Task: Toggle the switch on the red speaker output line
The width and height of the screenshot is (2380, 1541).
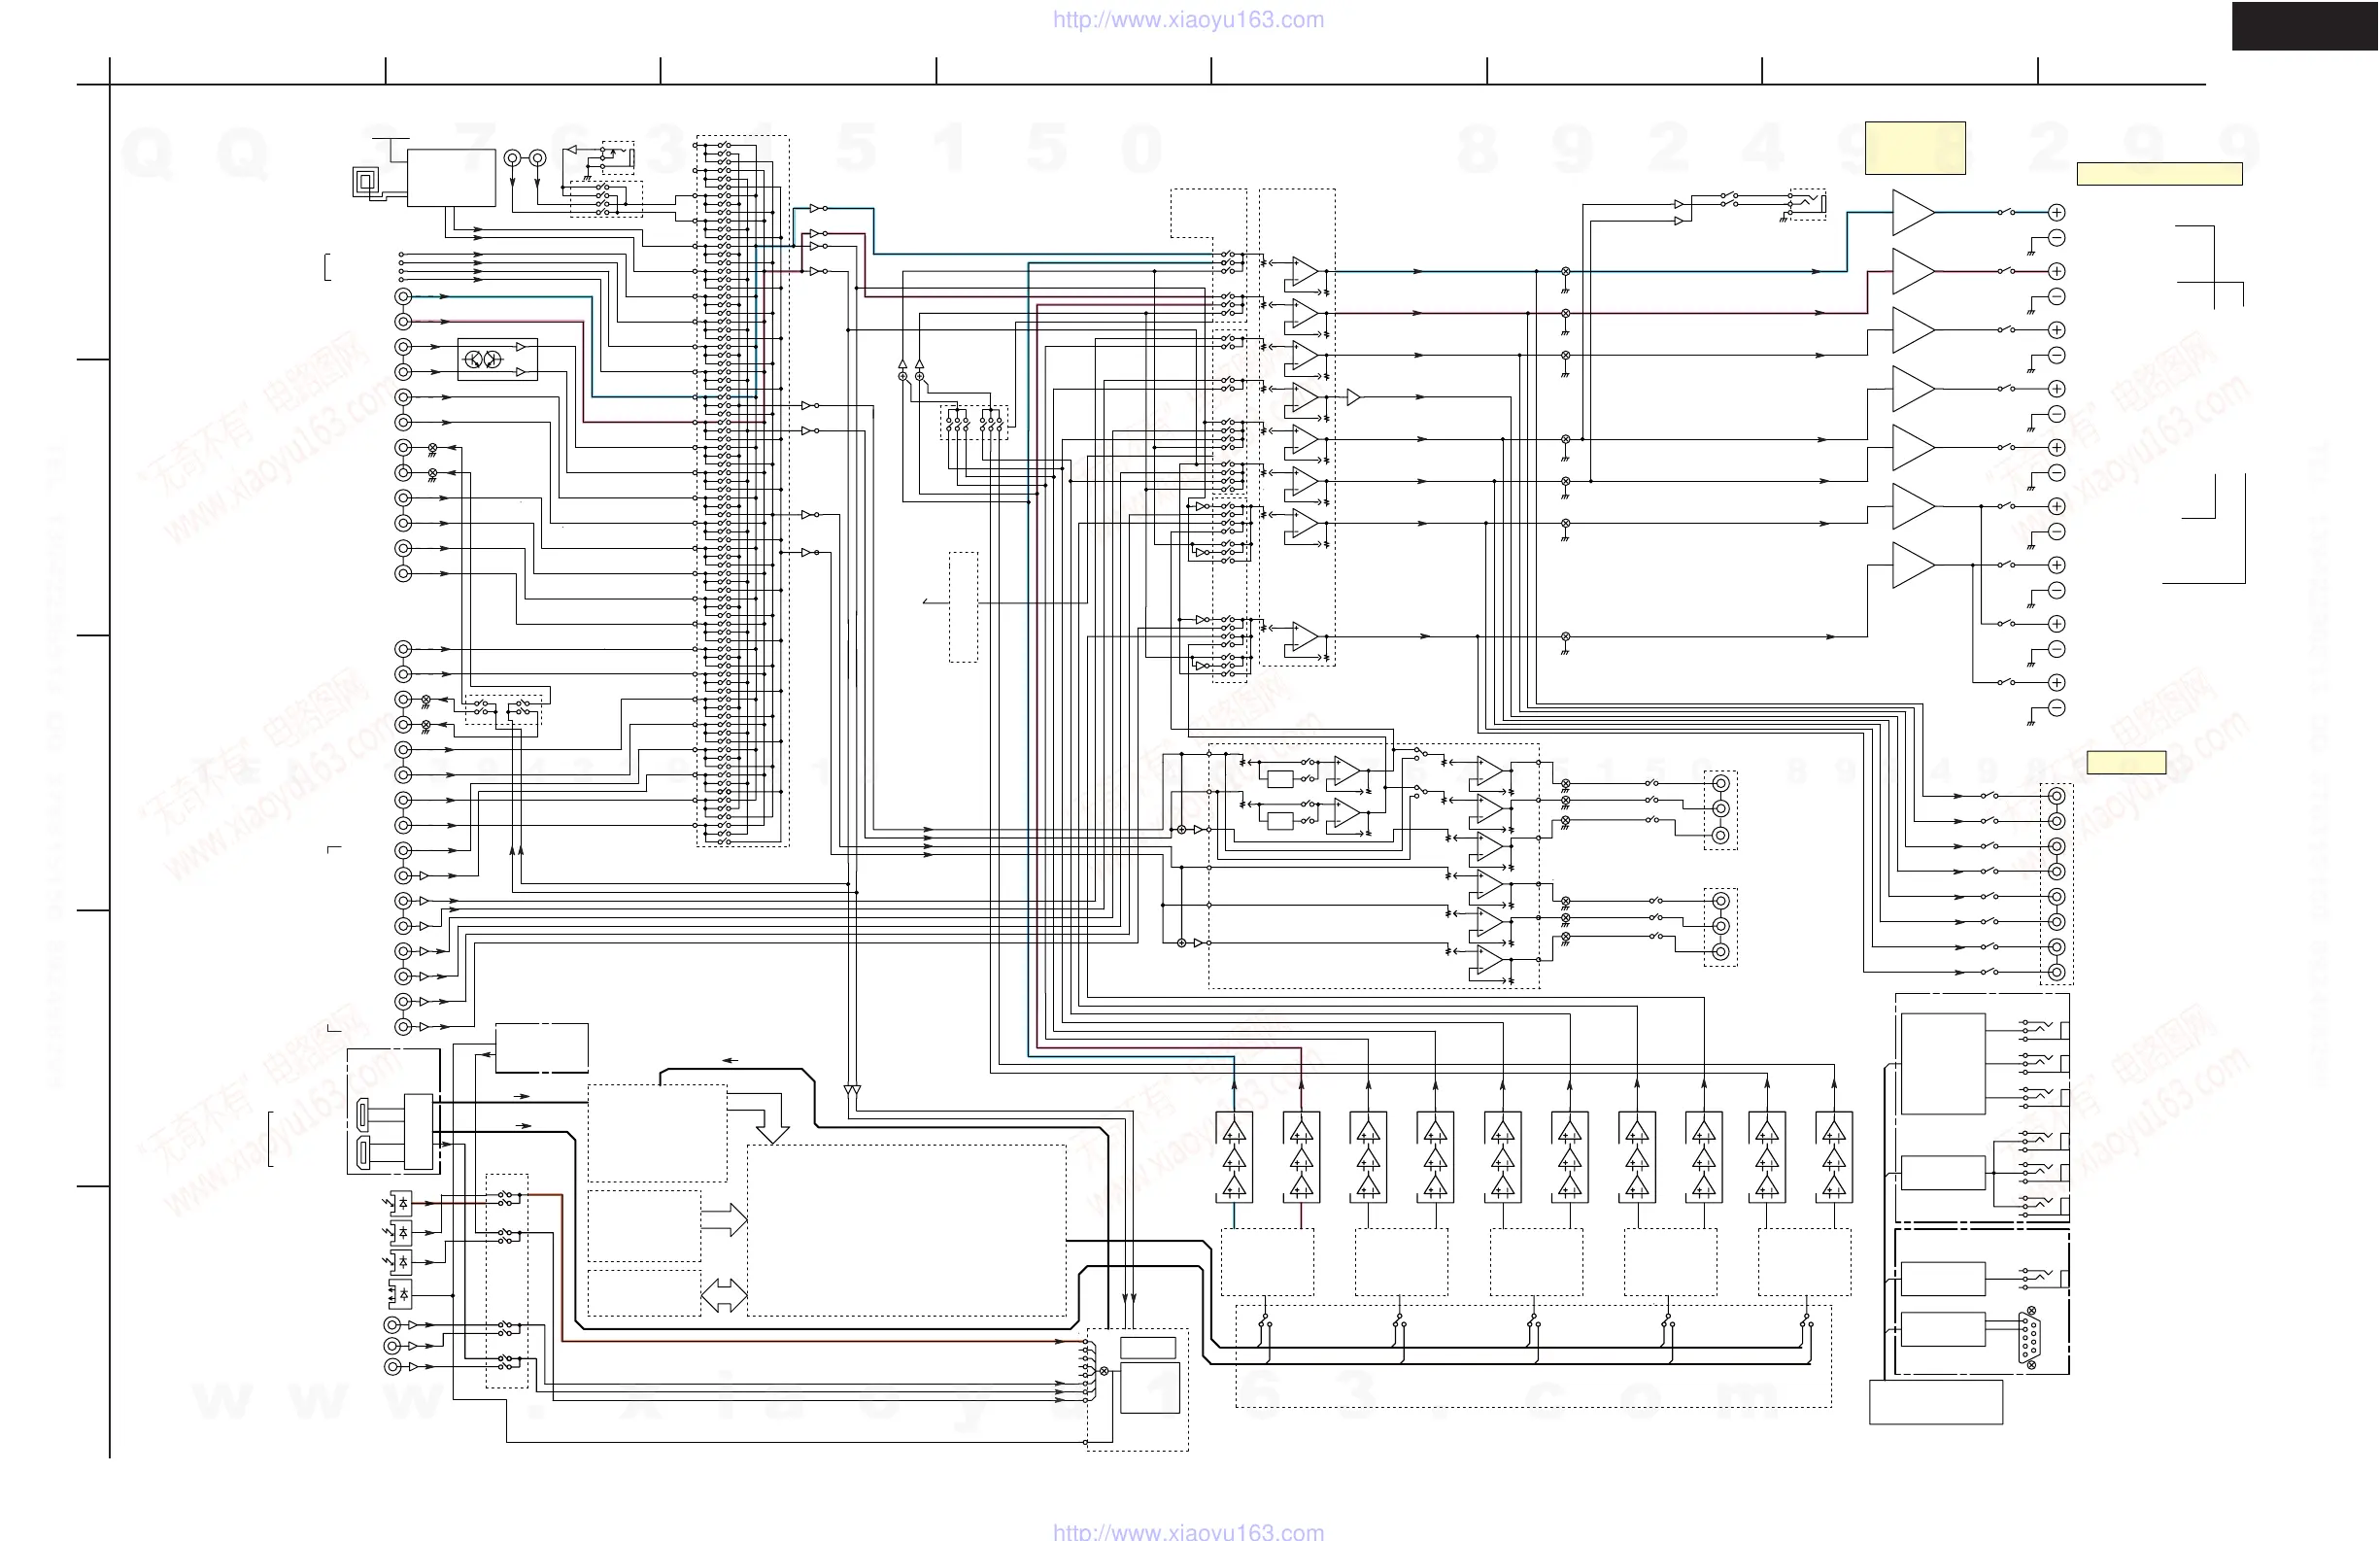Action: [2006, 271]
